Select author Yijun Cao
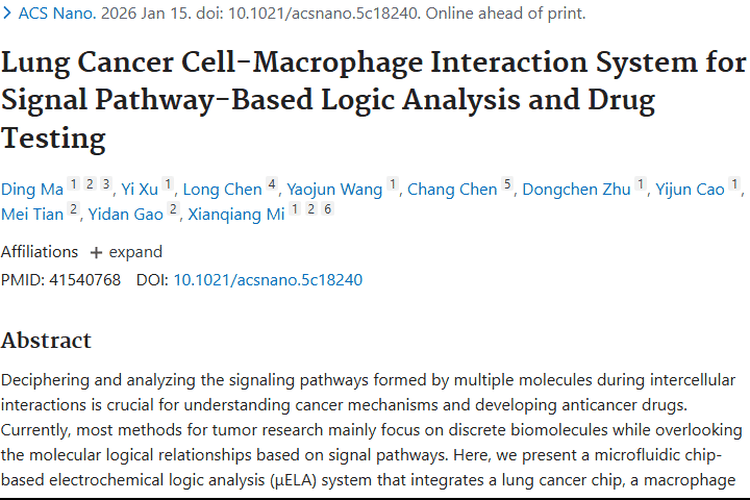Viewport: 750px width, 500px height. 691,189
